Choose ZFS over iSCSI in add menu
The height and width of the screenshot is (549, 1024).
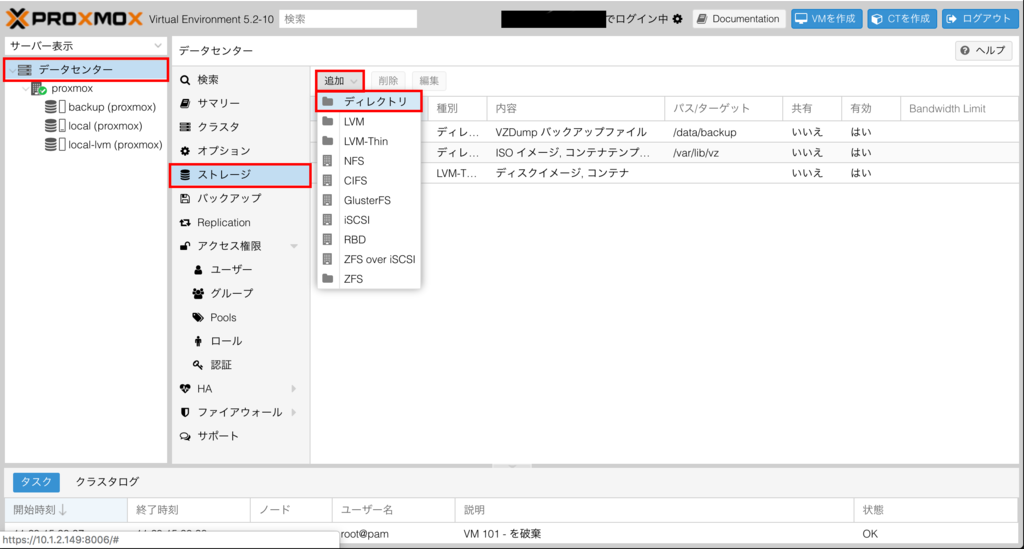tap(369, 259)
